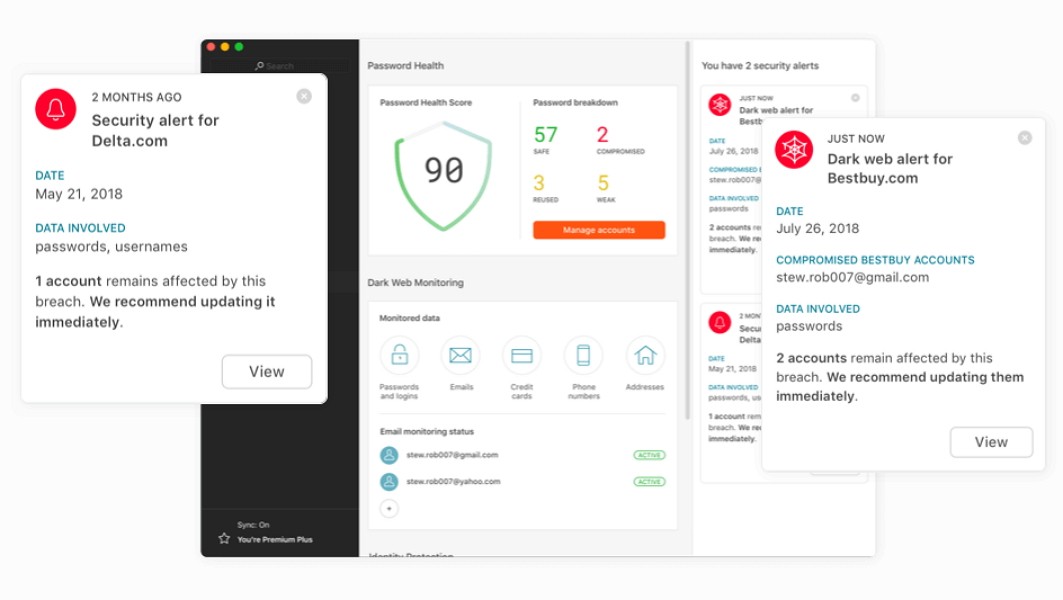Click View on the Bestbuy.com alert
This screenshot has width=1063, height=600.
(x=990, y=442)
